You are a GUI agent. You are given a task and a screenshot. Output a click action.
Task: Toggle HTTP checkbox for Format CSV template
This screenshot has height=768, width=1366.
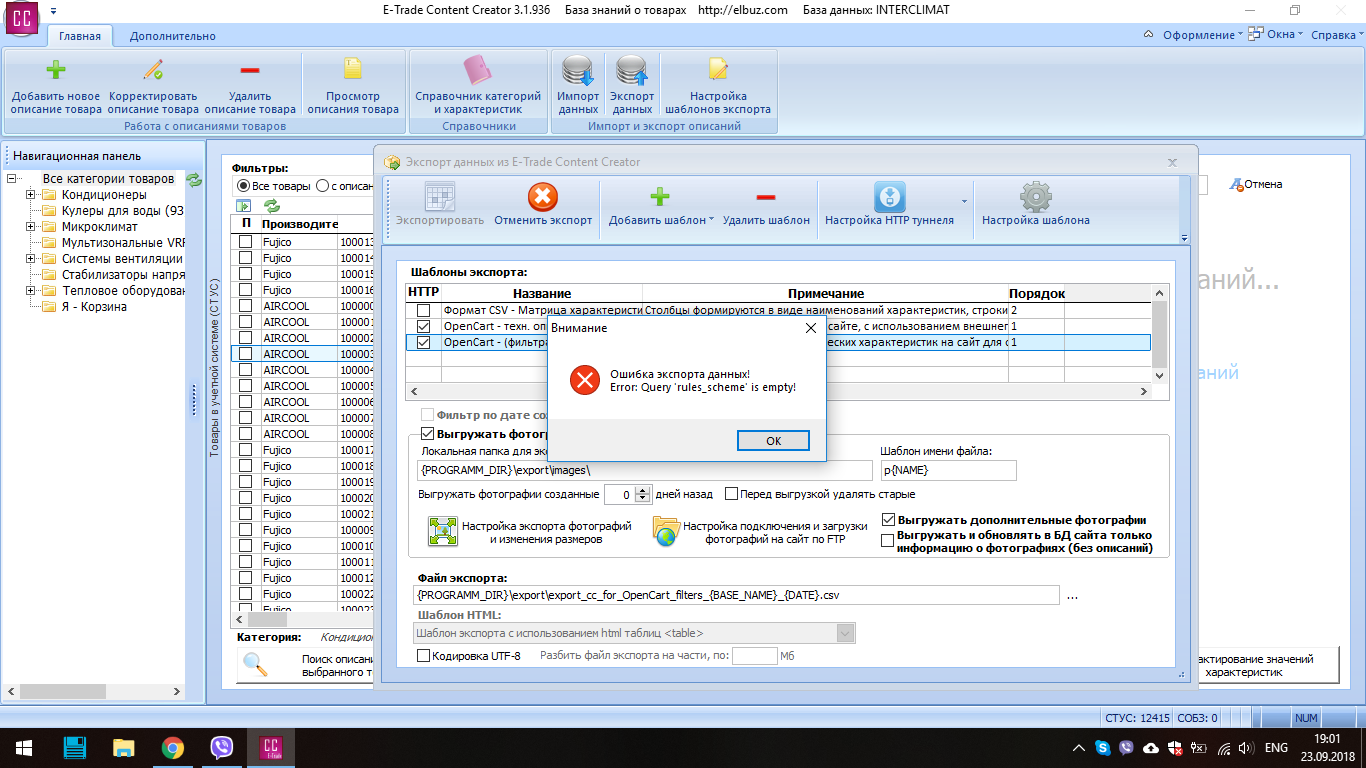[423, 311]
